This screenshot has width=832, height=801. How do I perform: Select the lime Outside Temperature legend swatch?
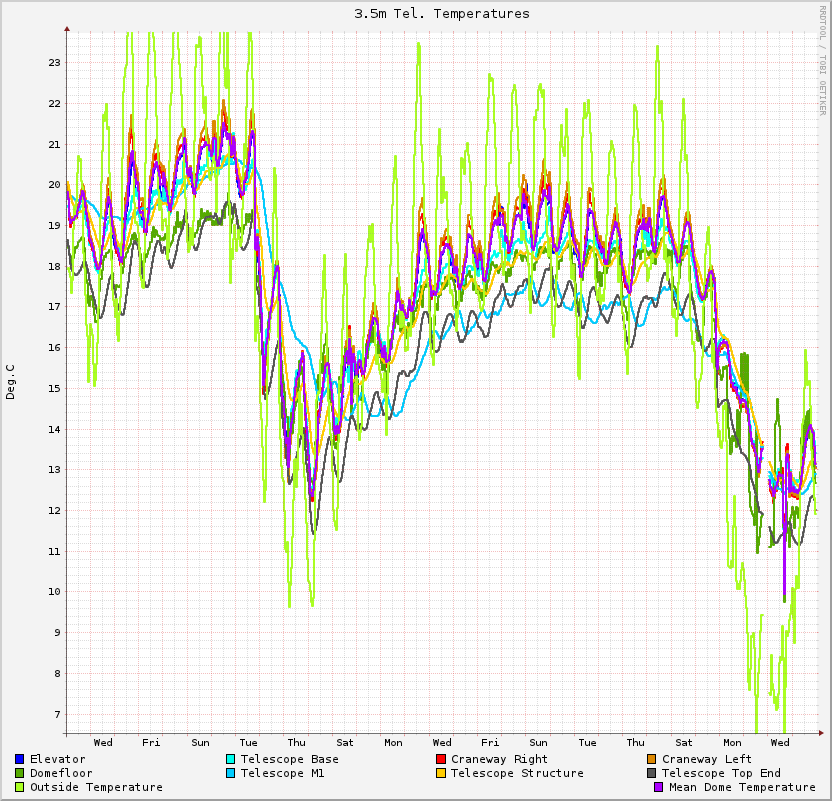[20, 787]
